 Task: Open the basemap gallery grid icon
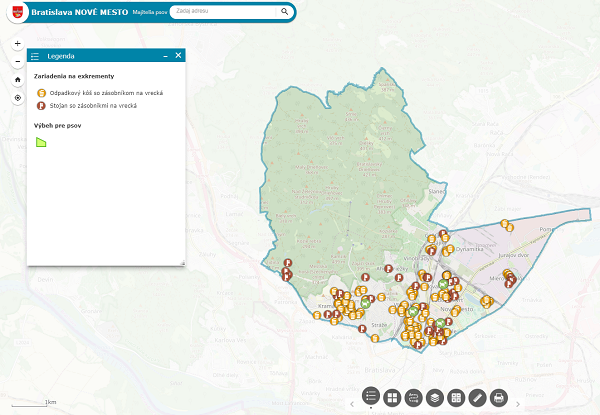(392, 398)
